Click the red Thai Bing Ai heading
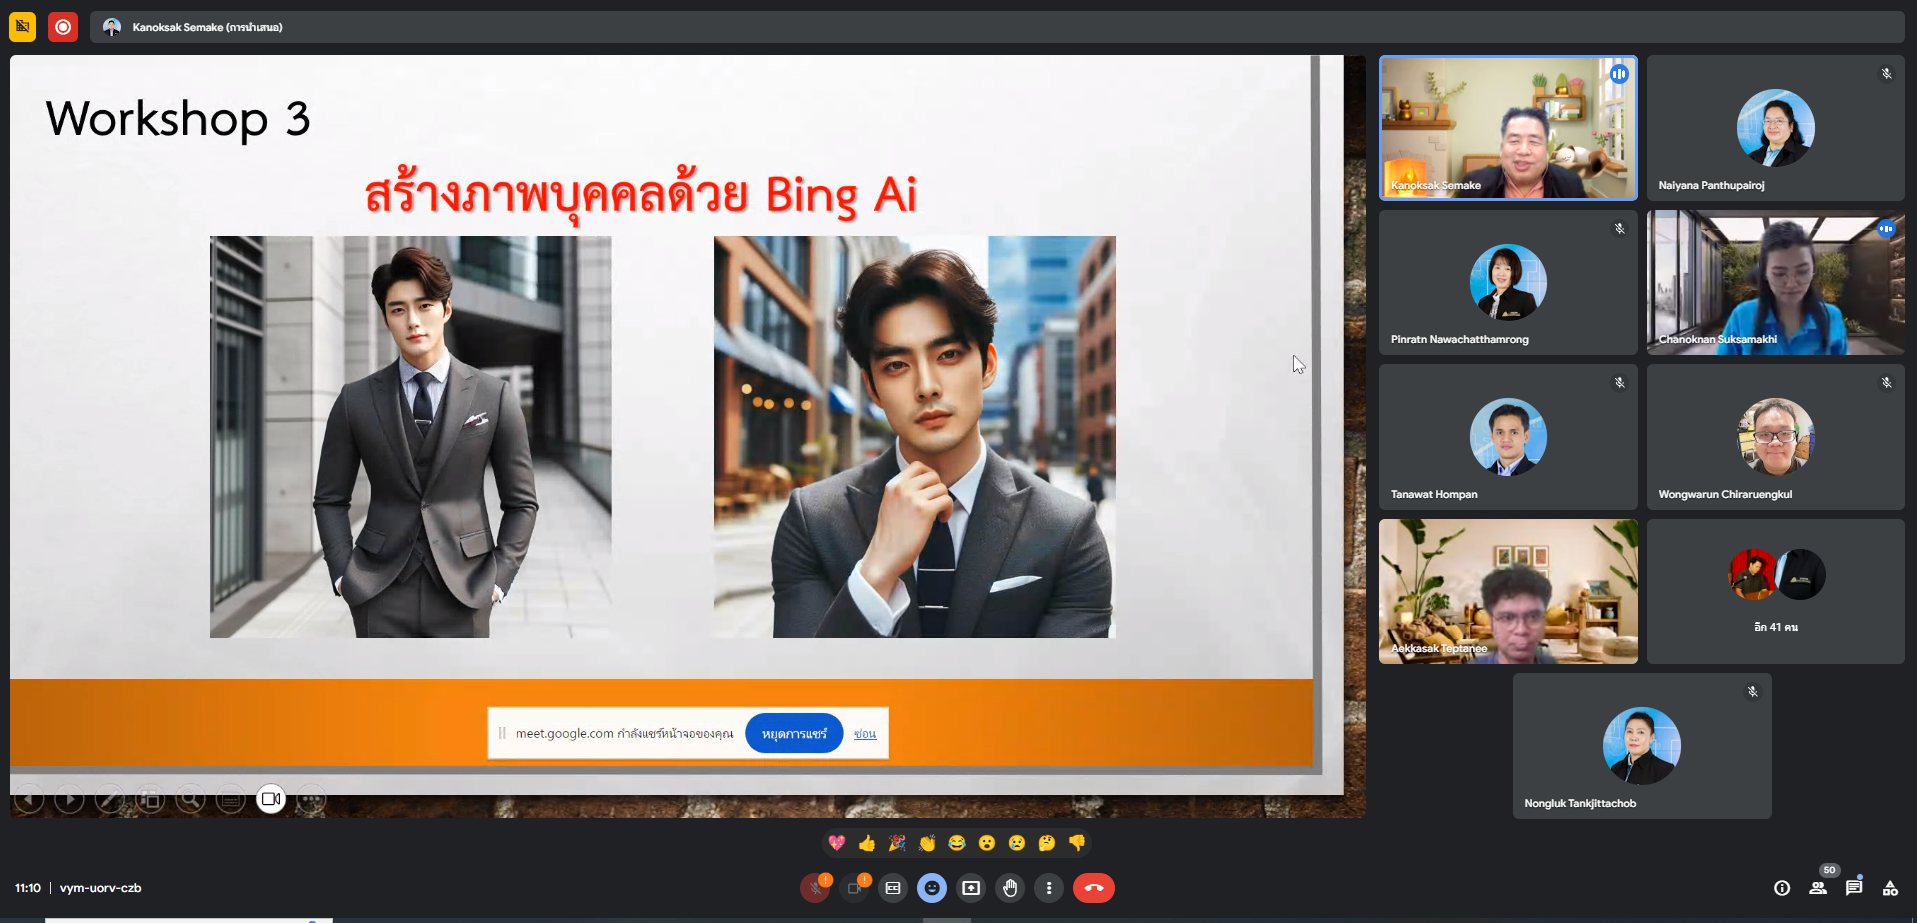The width and height of the screenshot is (1917, 923). click(x=640, y=195)
